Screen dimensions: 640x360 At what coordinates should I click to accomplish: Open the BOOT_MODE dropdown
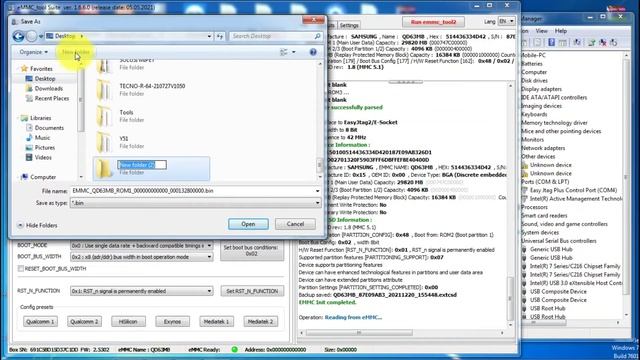(209, 246)
